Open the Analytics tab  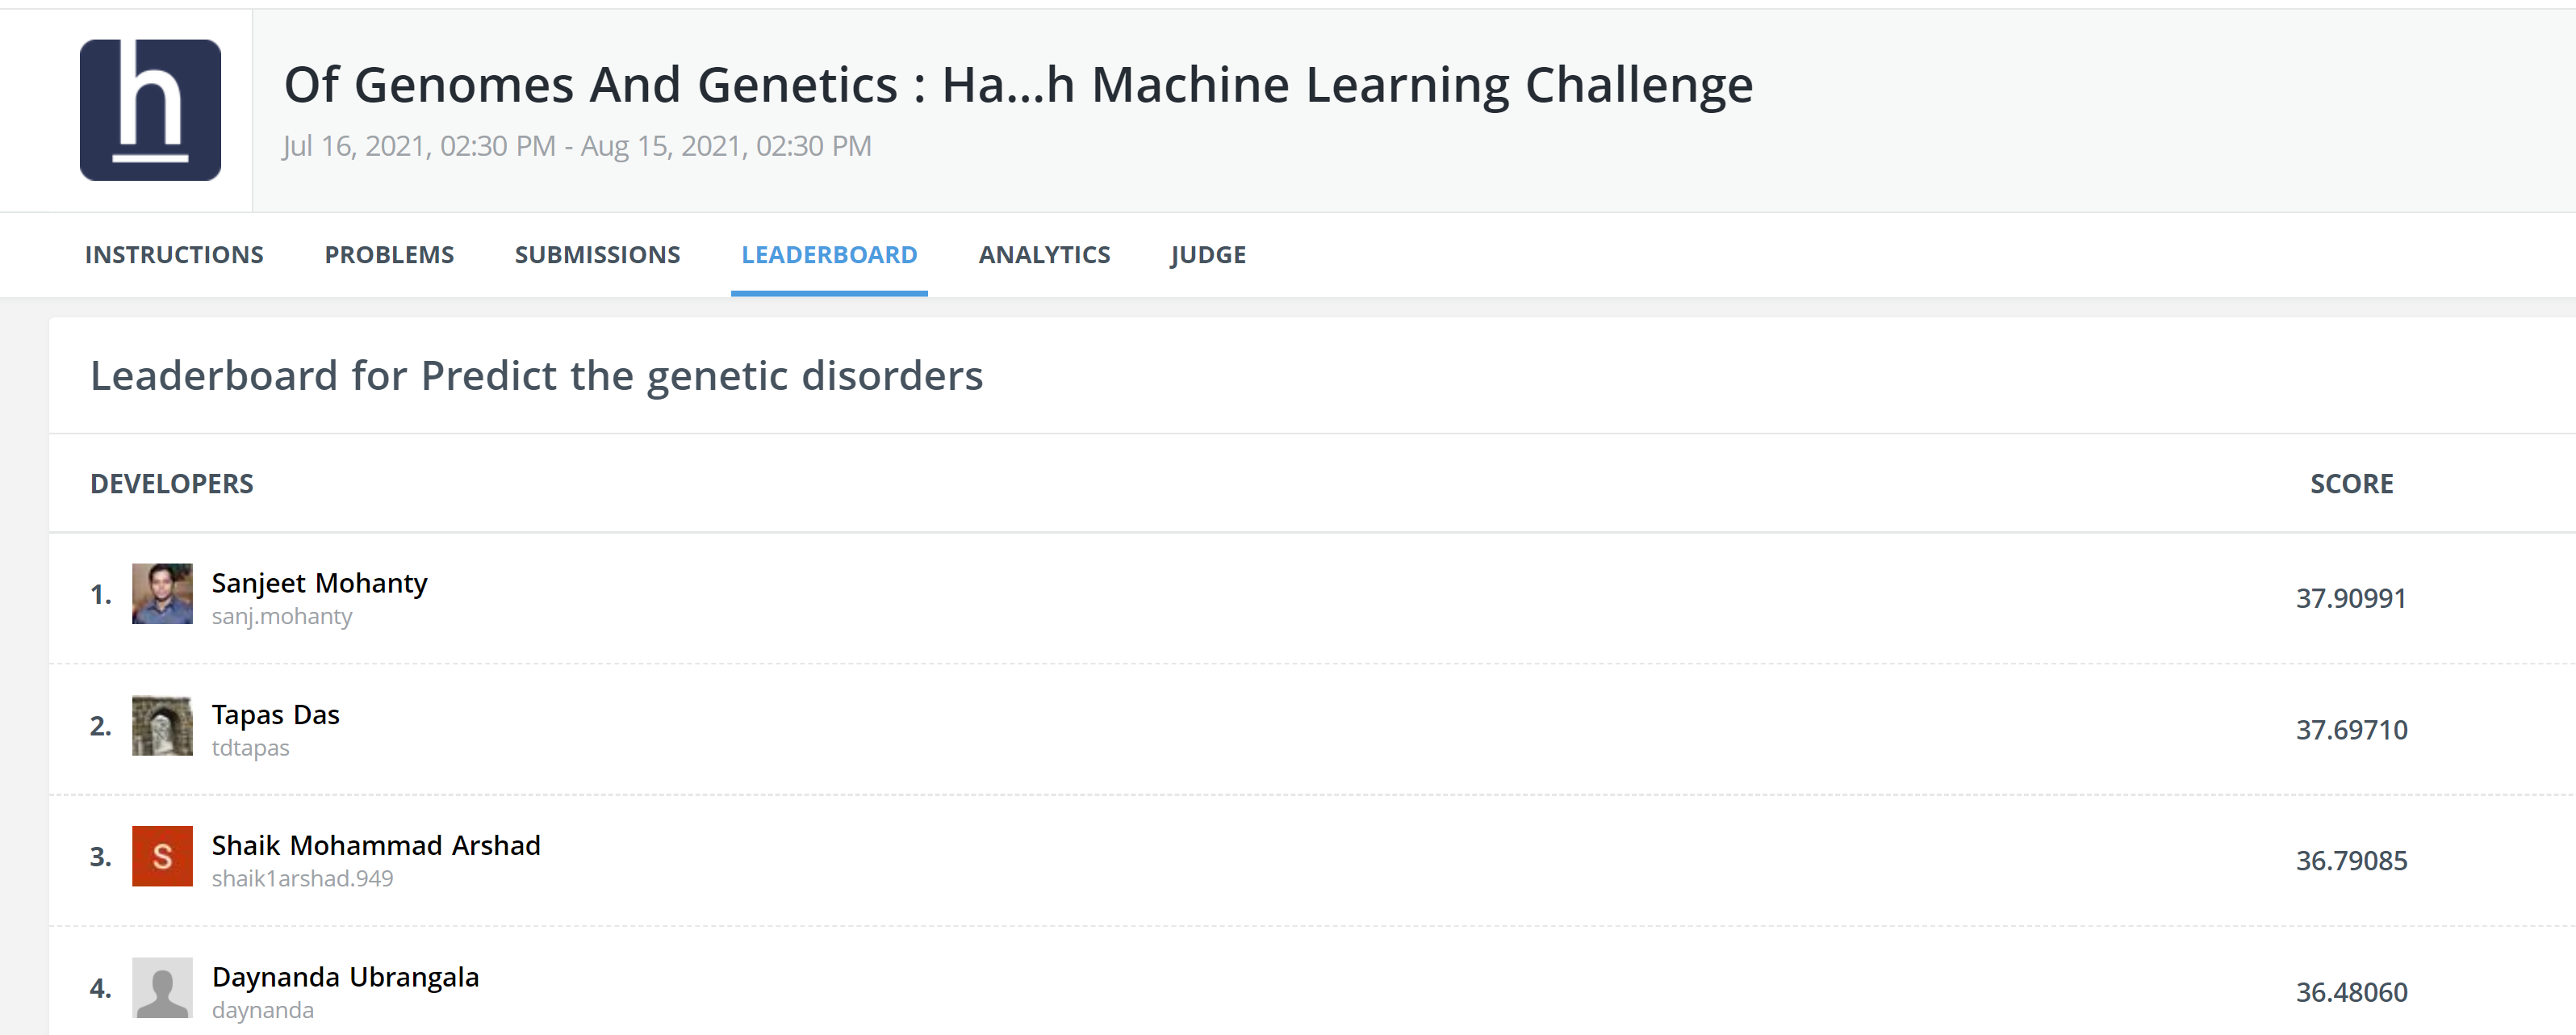(x=1044, y=255)
